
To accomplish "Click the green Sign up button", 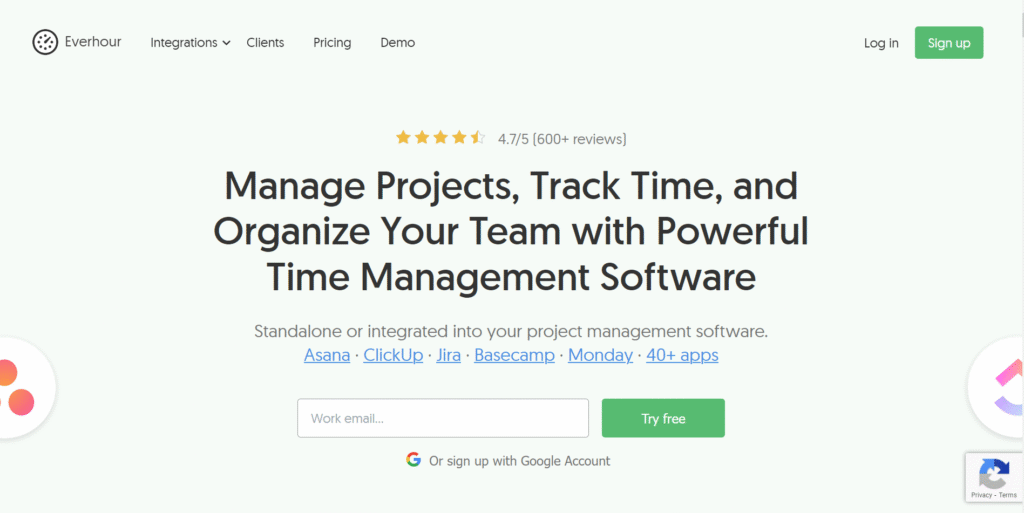I will click(x=949, y=43).
